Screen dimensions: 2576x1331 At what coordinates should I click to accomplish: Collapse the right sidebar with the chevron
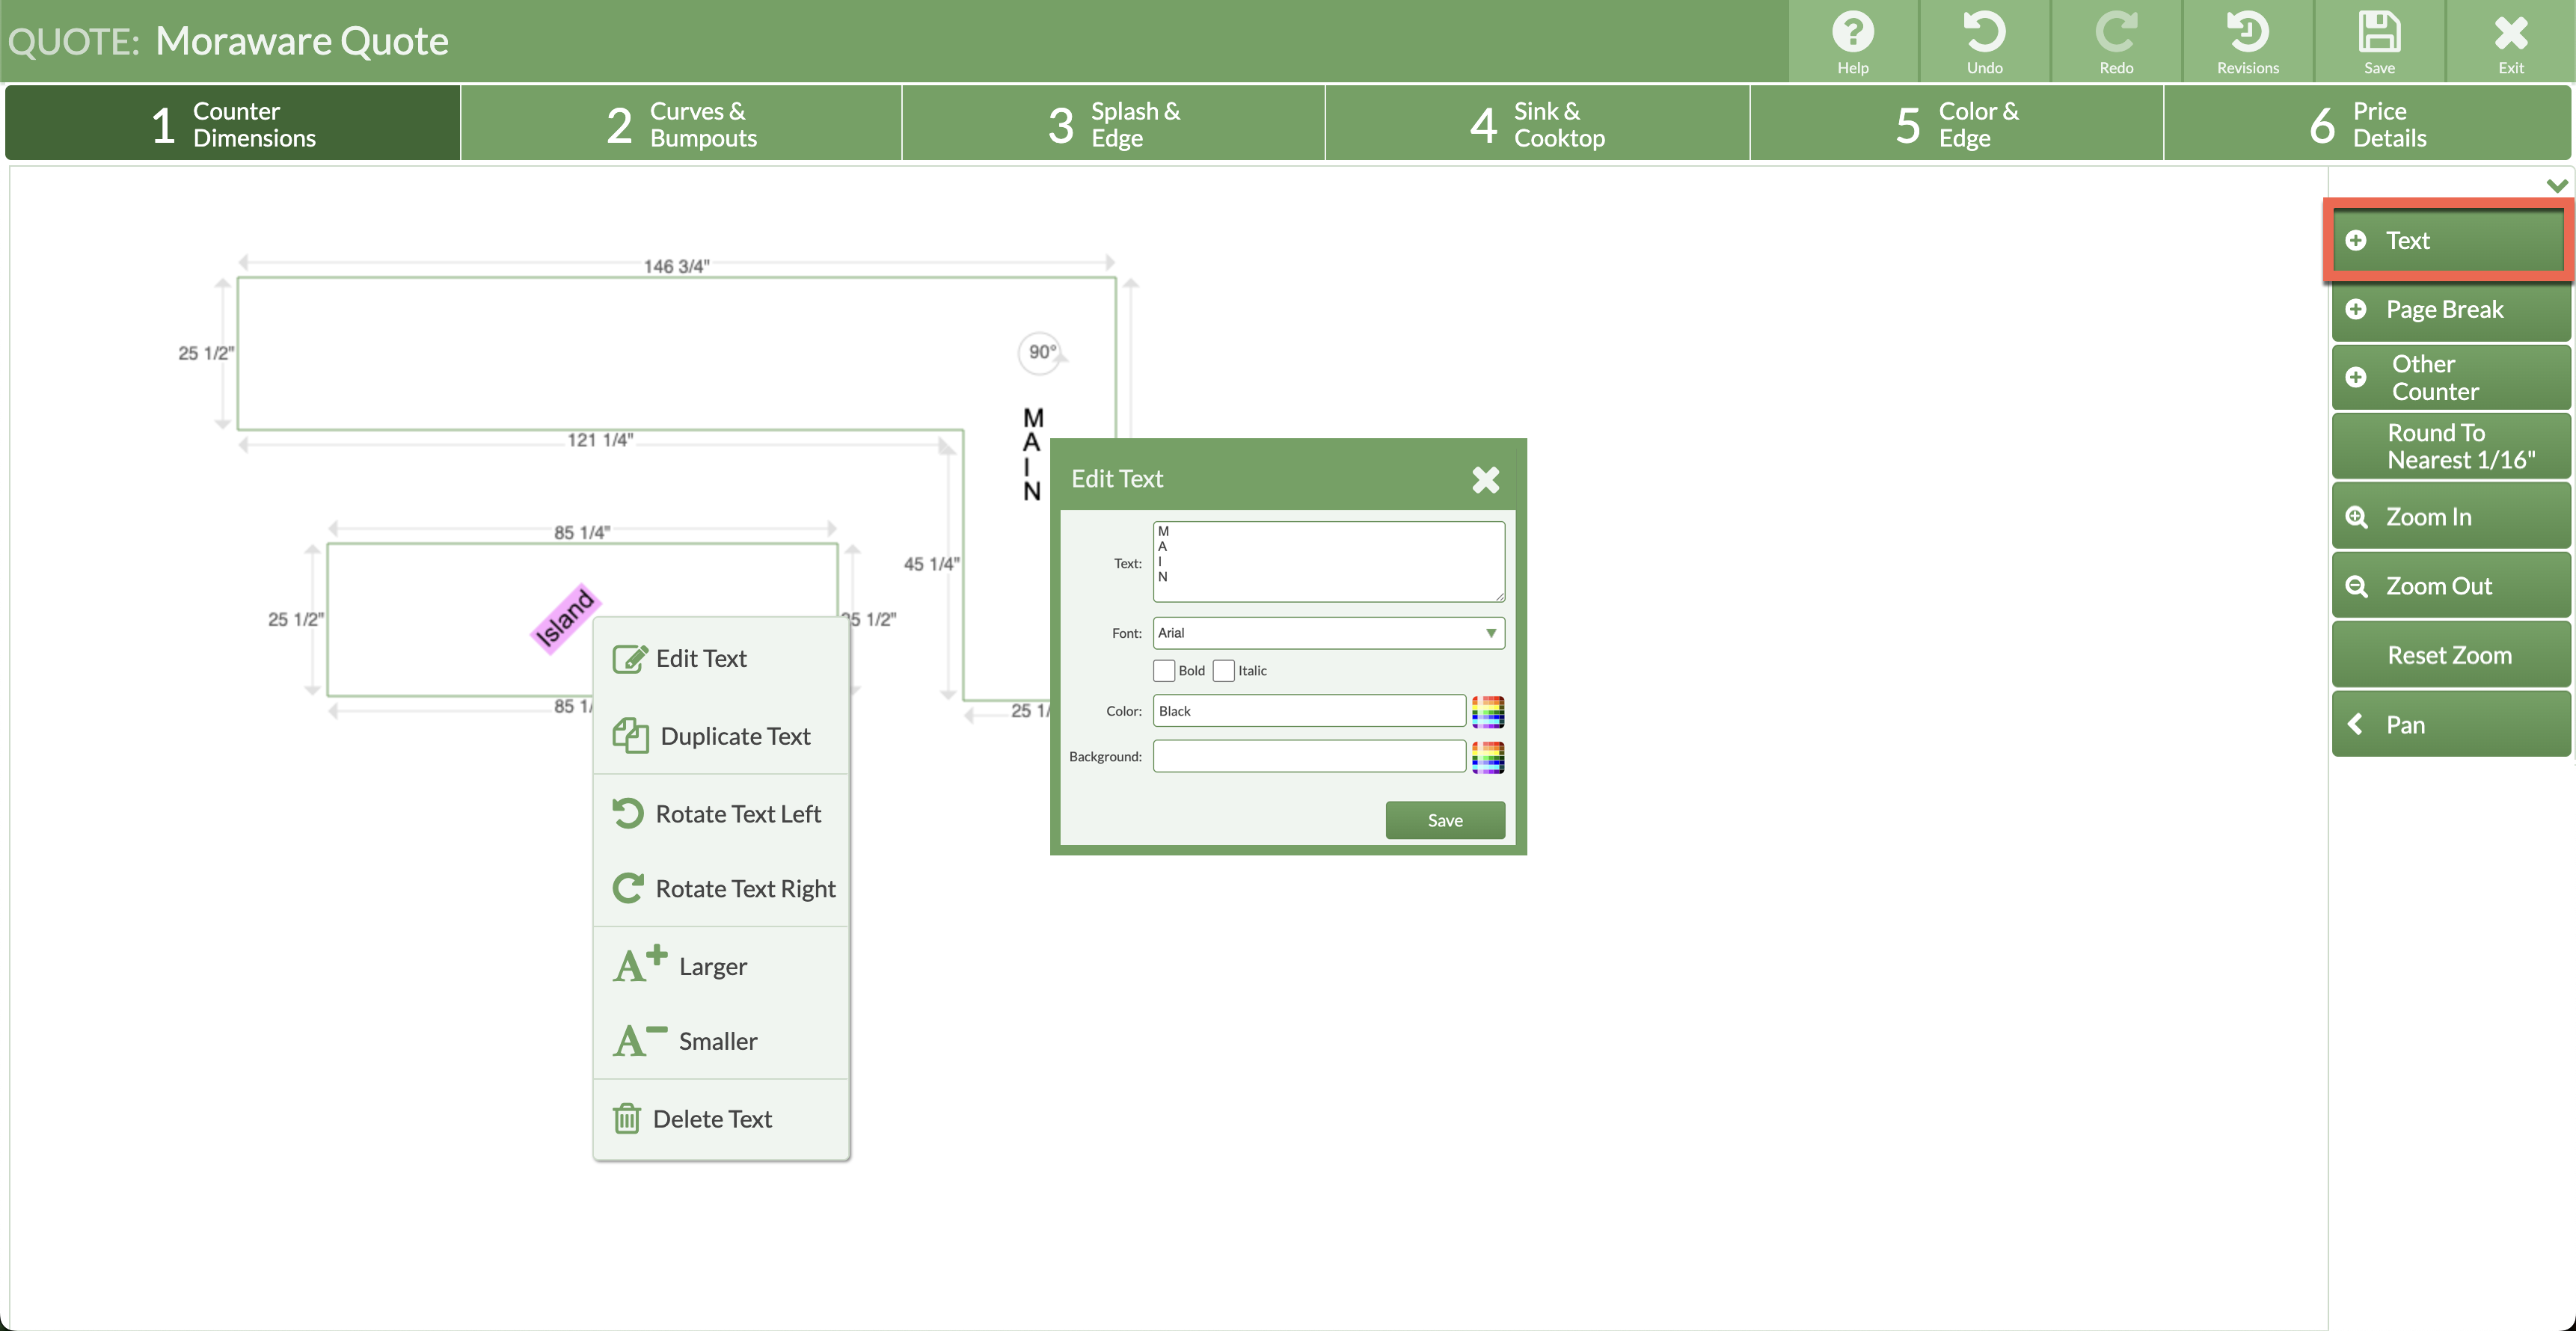point(2557,185)
